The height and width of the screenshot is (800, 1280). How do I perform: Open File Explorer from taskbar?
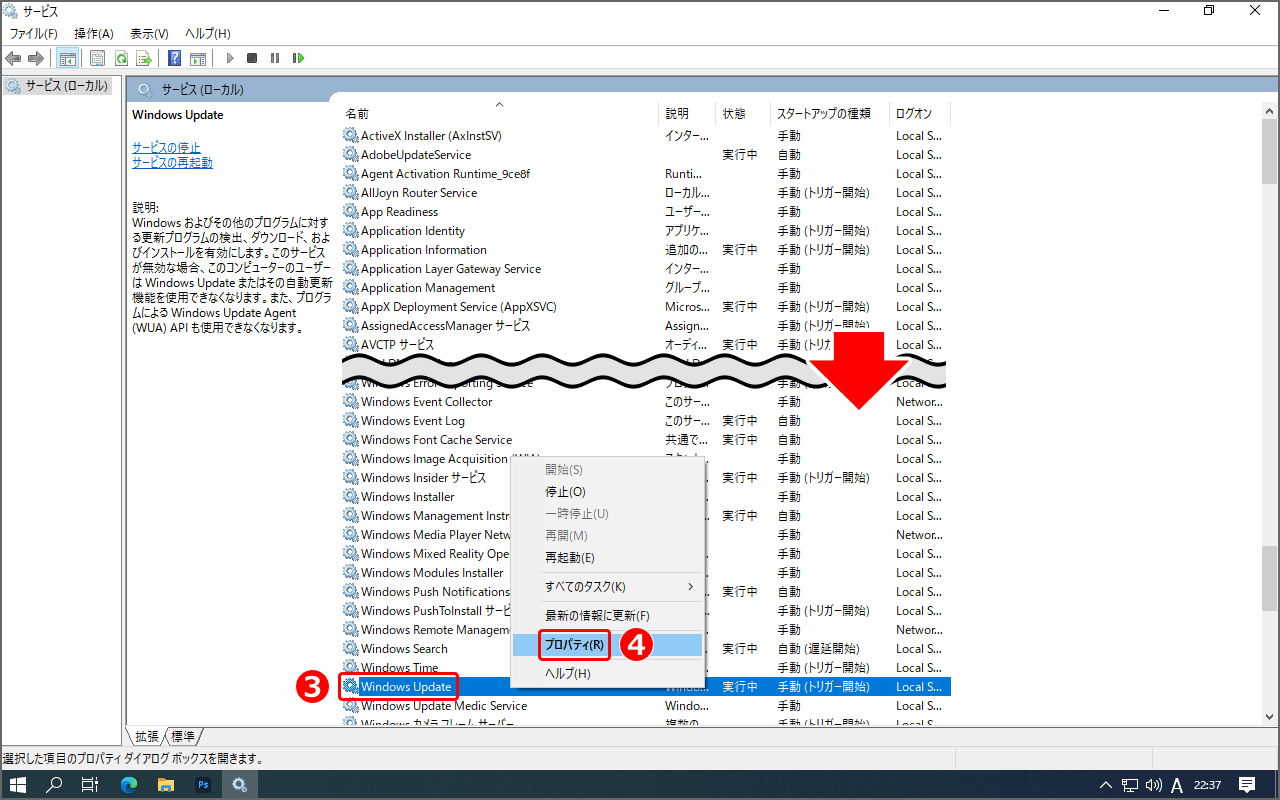(x=165, y=785)
